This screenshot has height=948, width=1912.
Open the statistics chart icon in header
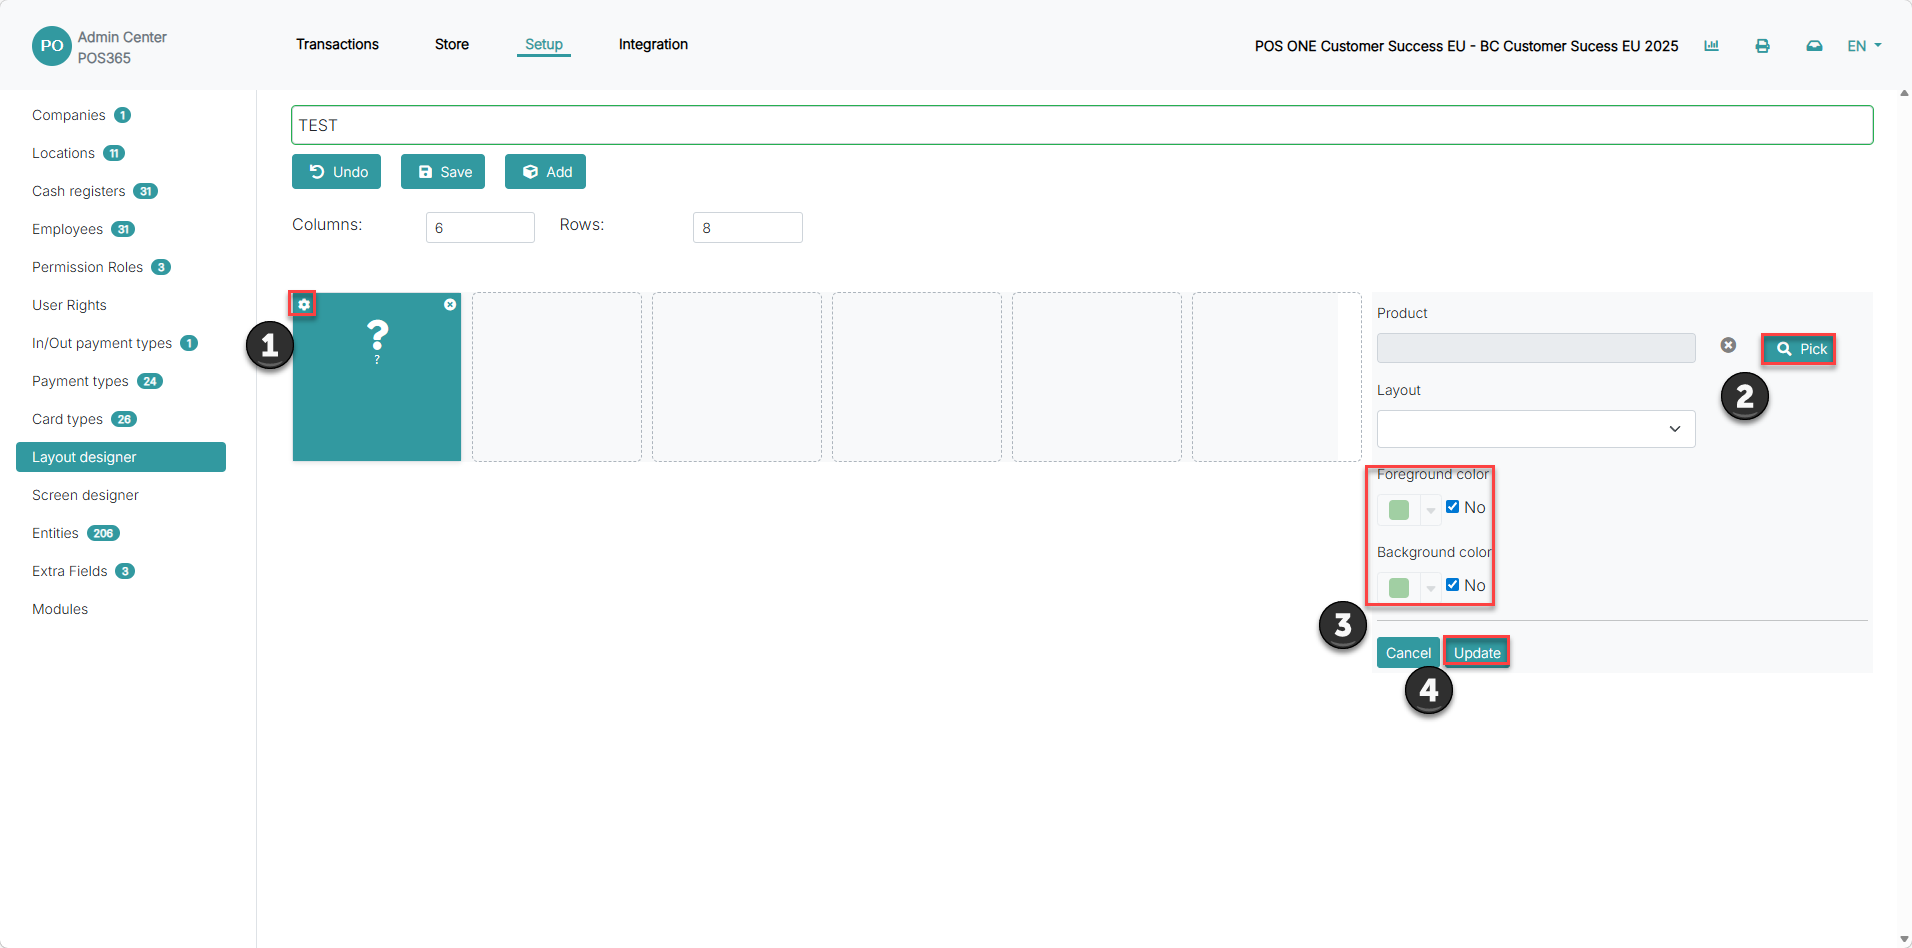(1711, 46)
